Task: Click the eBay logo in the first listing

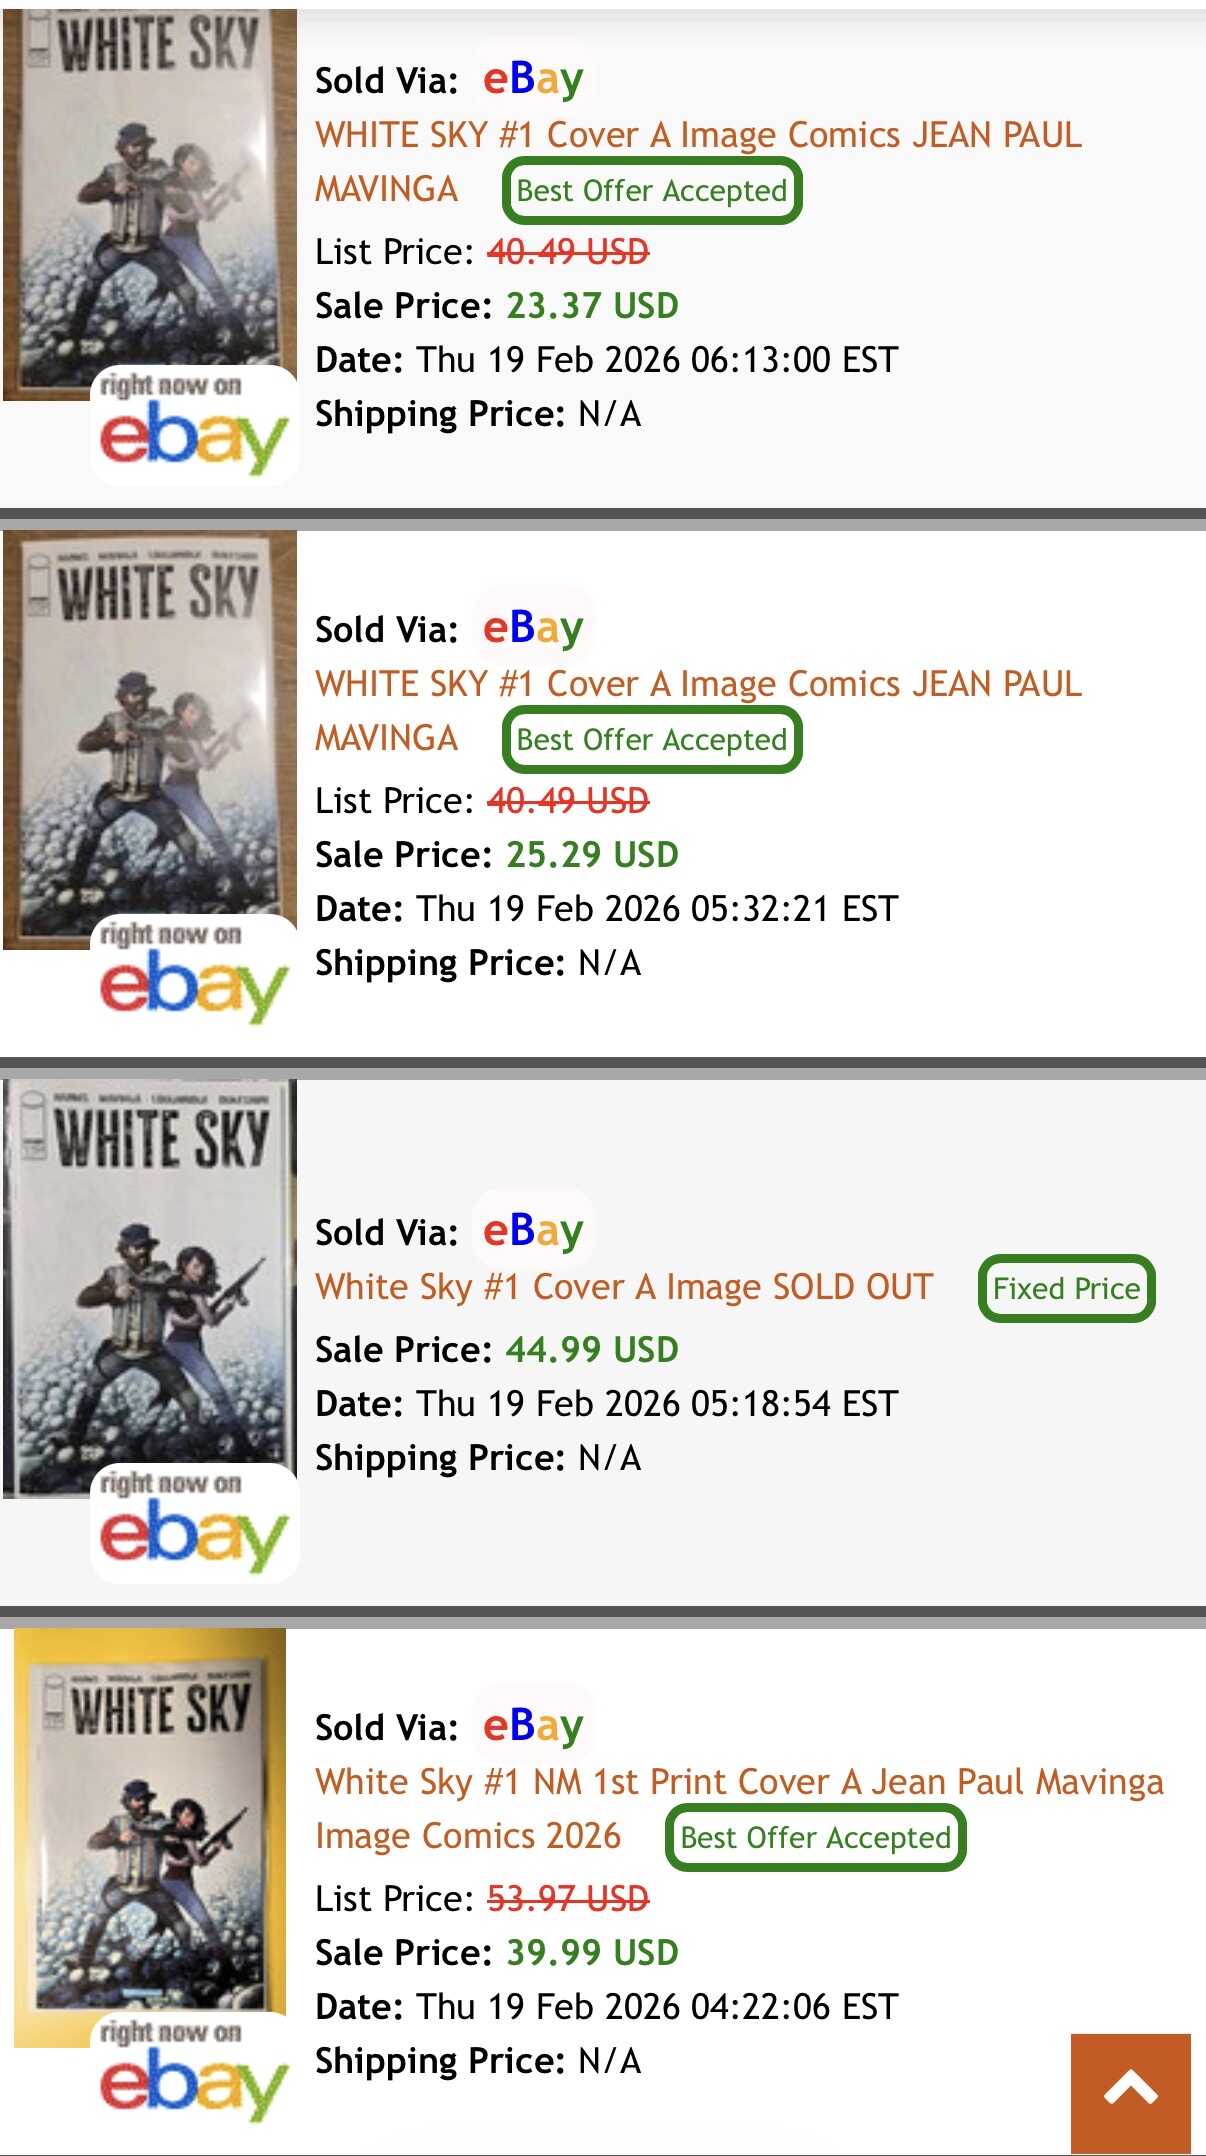Action: (532, 79)
